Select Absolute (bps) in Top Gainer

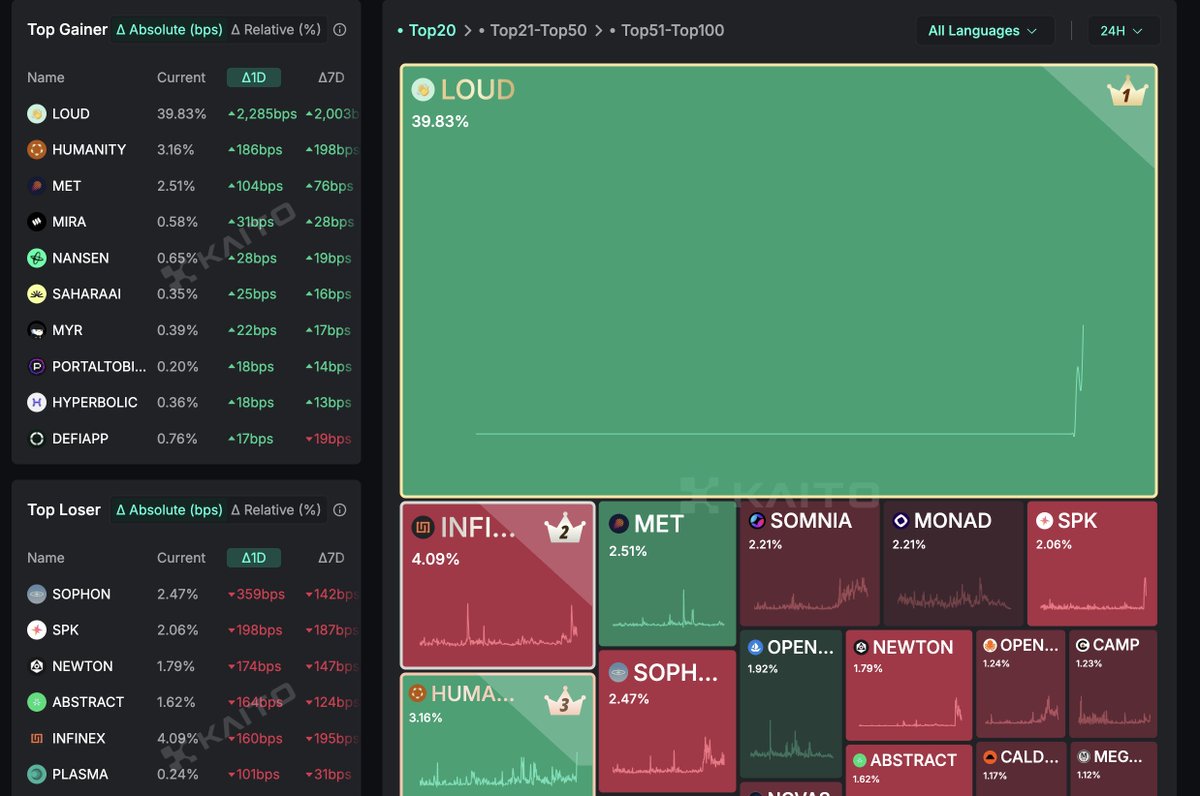click(168, 30)
